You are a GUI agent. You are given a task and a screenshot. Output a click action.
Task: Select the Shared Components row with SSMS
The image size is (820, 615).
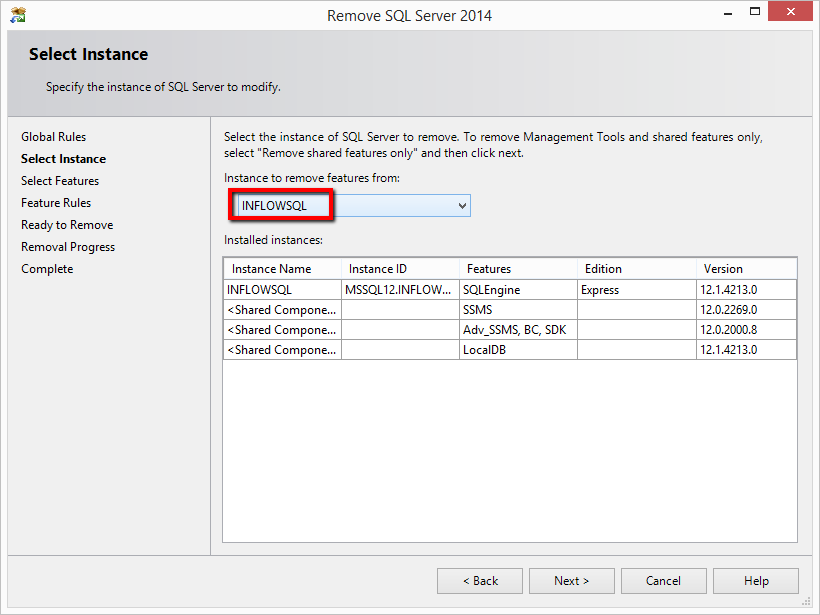coord(510,310)
